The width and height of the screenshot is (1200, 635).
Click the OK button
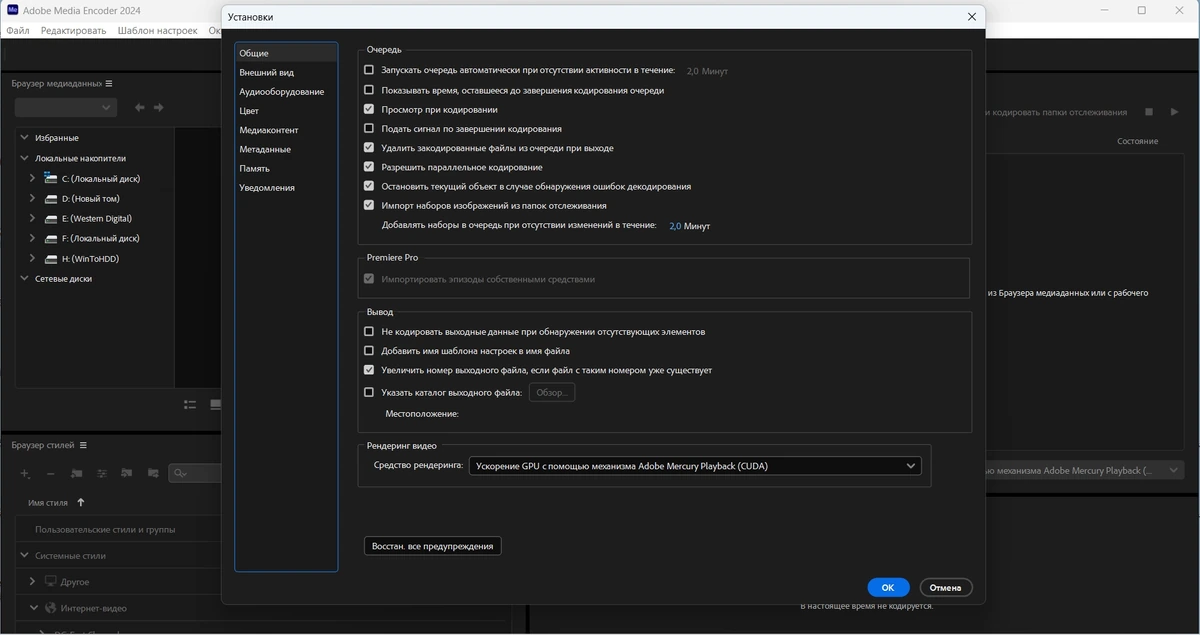[x=888, y=587]
